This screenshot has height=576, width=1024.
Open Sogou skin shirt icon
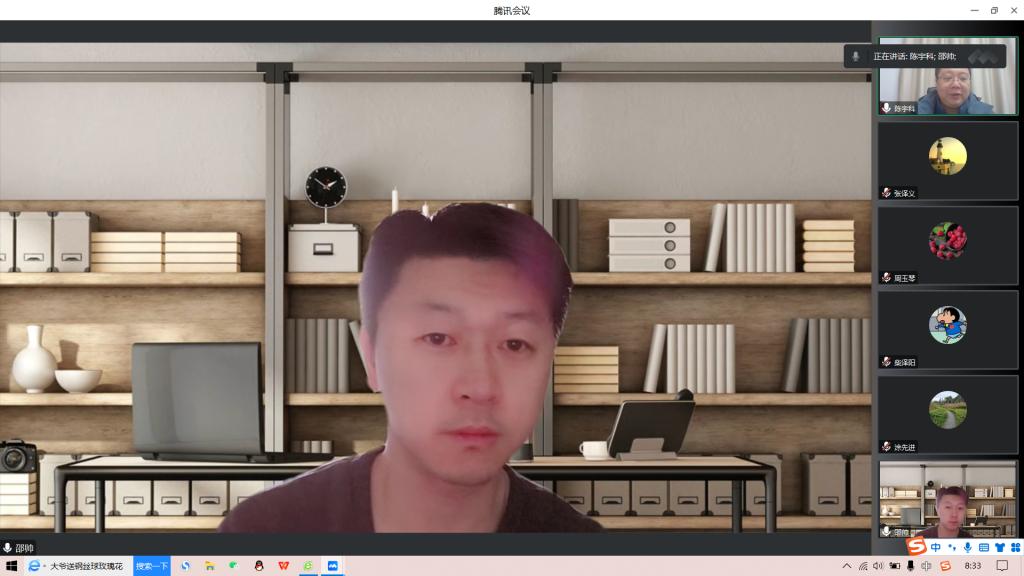[999, 548]
